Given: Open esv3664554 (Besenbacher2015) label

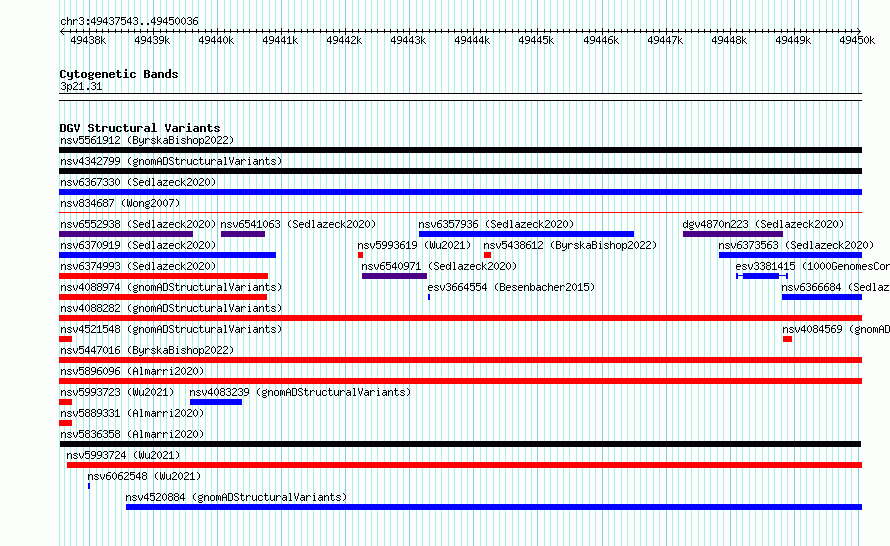Looking at the screenshot, I should point(511,287).
